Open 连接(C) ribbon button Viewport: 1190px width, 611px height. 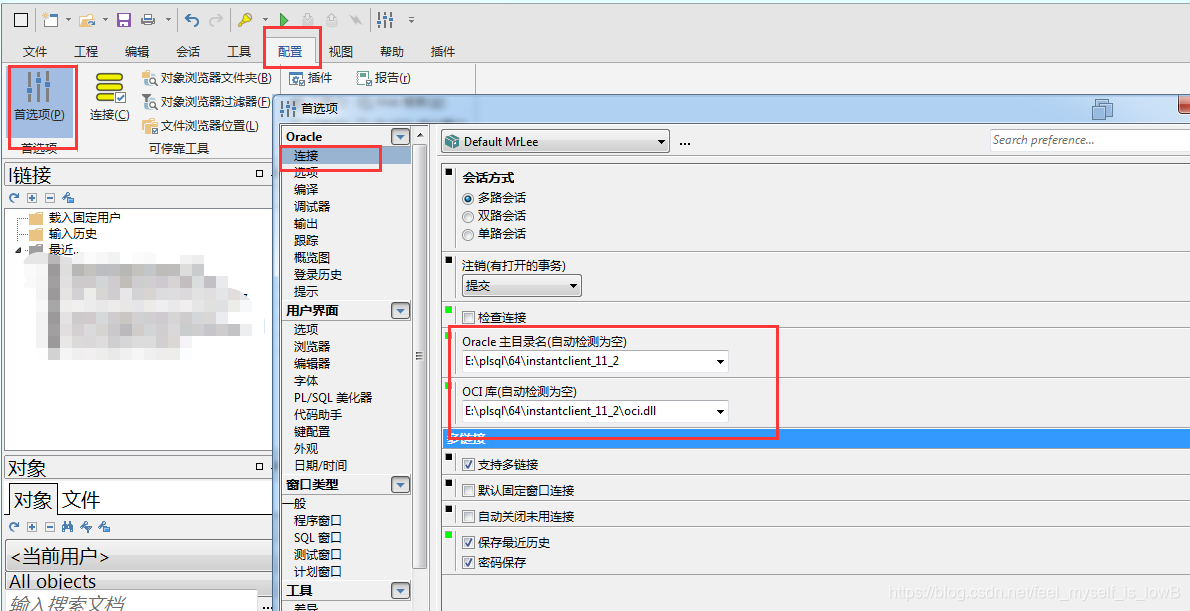click(x=110, y=97)
